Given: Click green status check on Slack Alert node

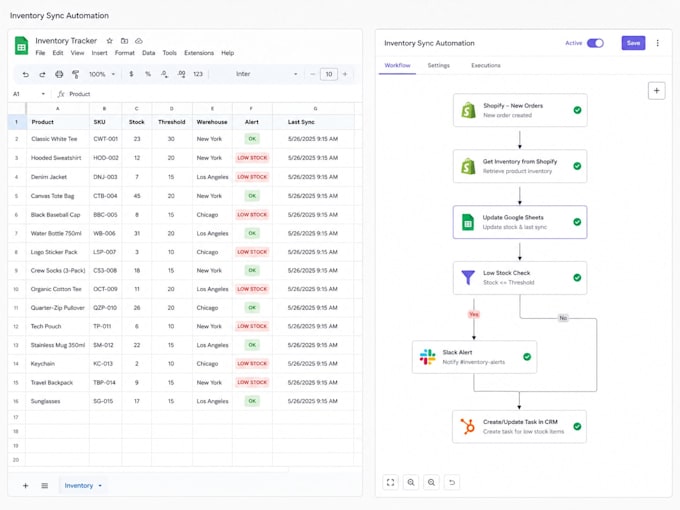Looking at the screenshot, I should click(x=527, y=357).
